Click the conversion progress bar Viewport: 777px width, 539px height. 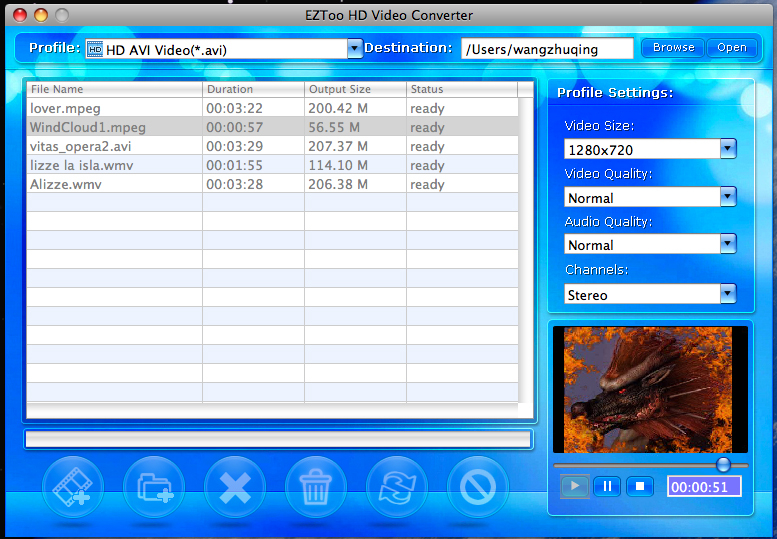278,439
